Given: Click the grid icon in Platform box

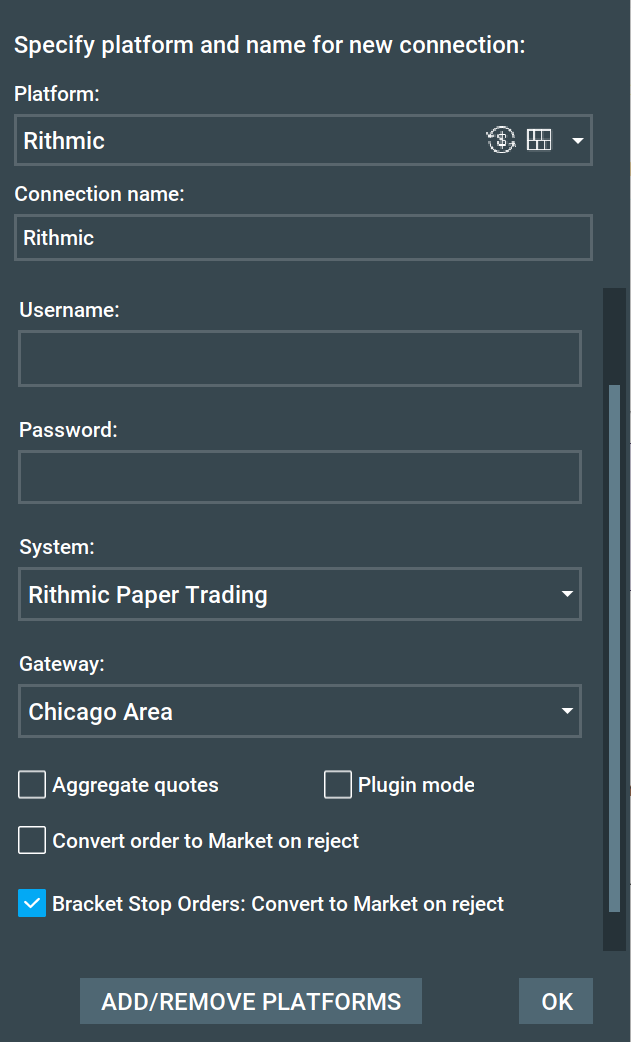Looking at the screenshot, I should 539,140.
